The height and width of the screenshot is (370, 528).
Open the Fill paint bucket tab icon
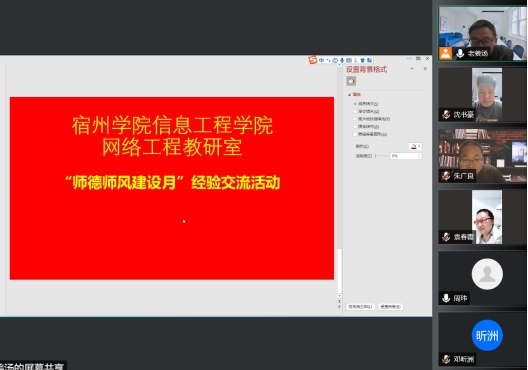click(351, 81)
